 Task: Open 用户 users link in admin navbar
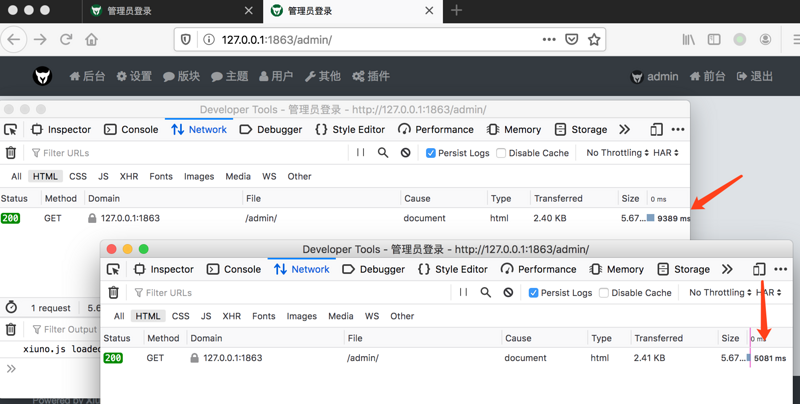click(276, 77)
